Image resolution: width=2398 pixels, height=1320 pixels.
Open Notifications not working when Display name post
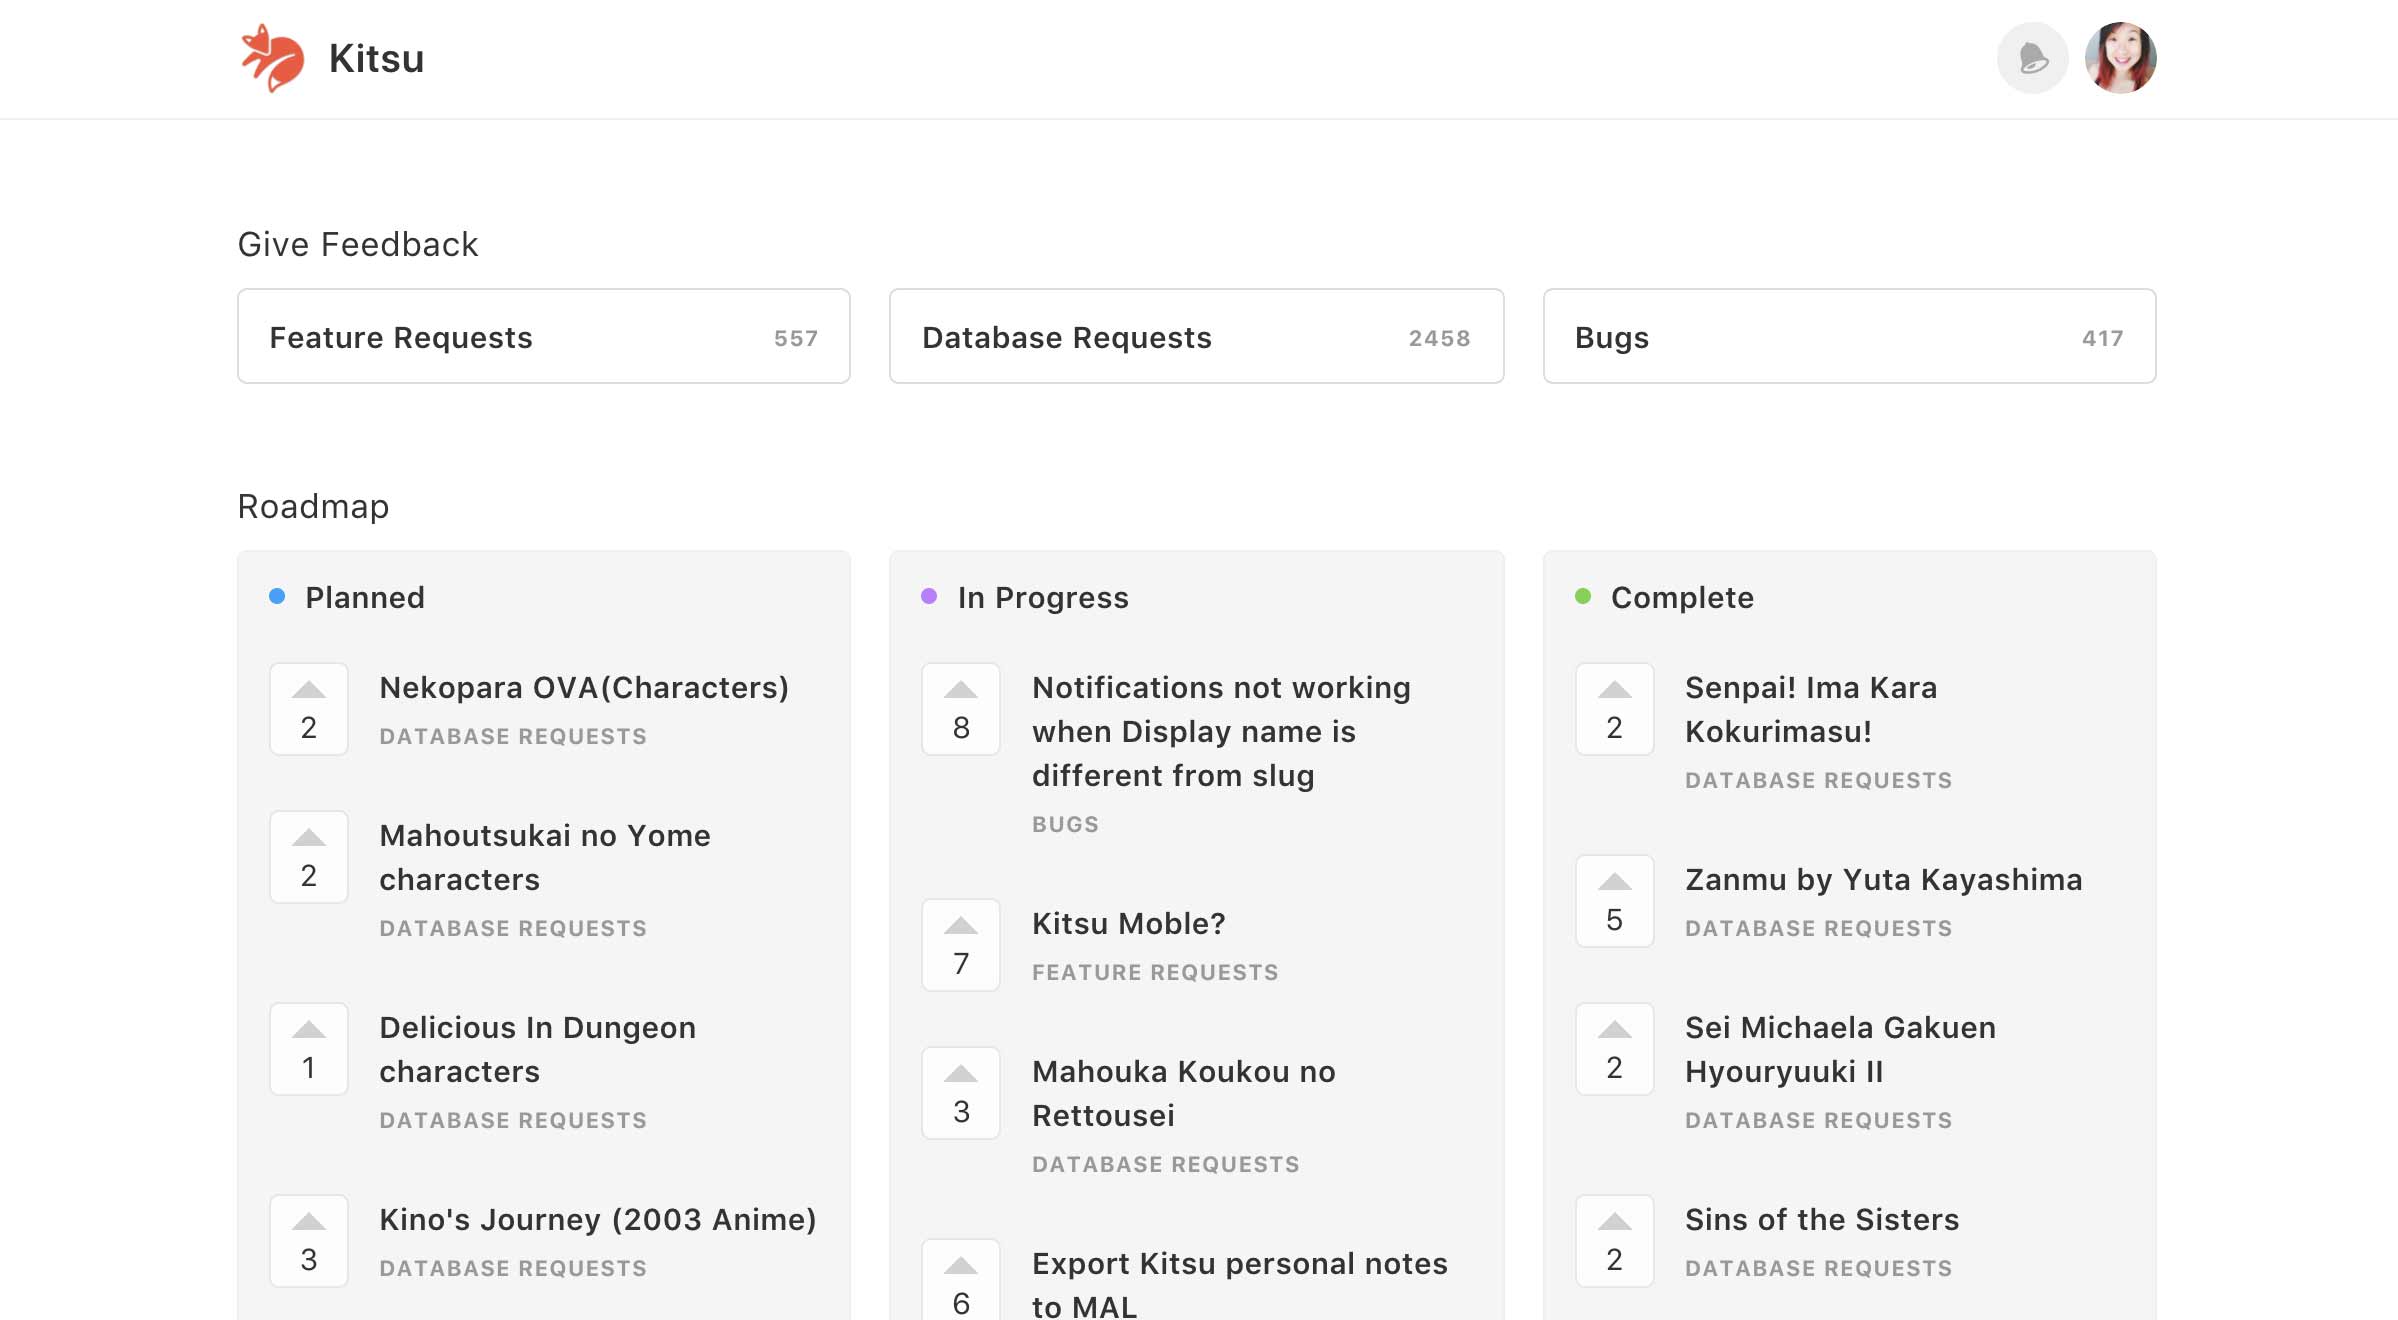point(1221,732)
